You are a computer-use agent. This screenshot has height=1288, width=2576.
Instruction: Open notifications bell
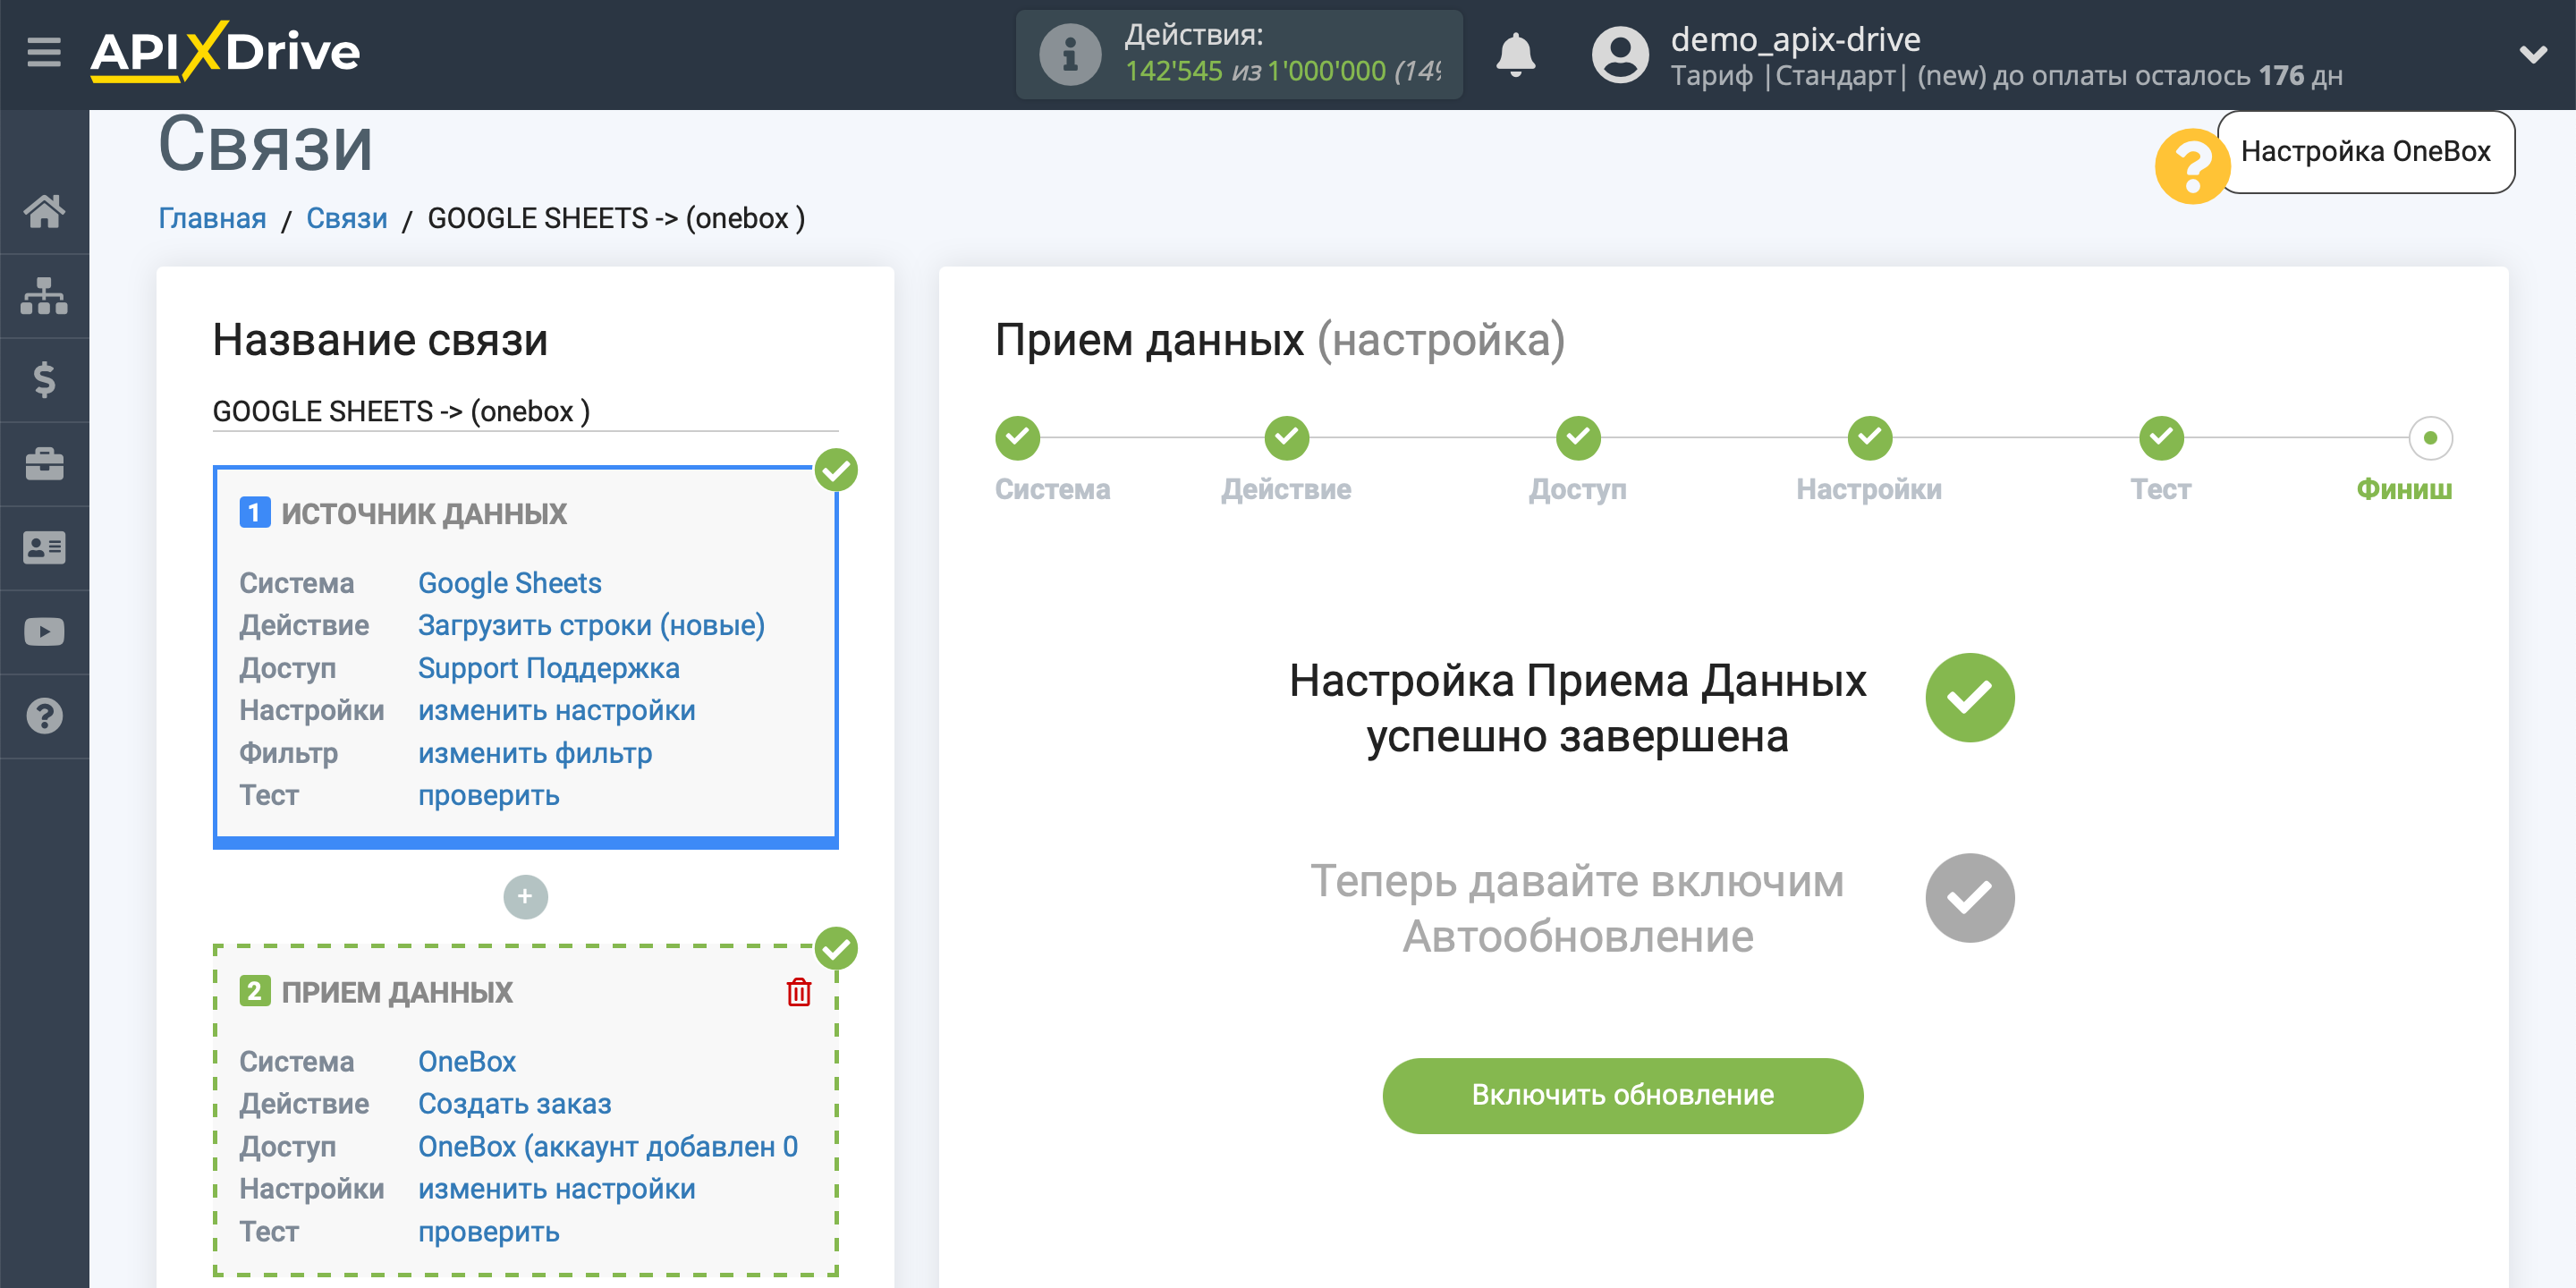point(1514,54)
